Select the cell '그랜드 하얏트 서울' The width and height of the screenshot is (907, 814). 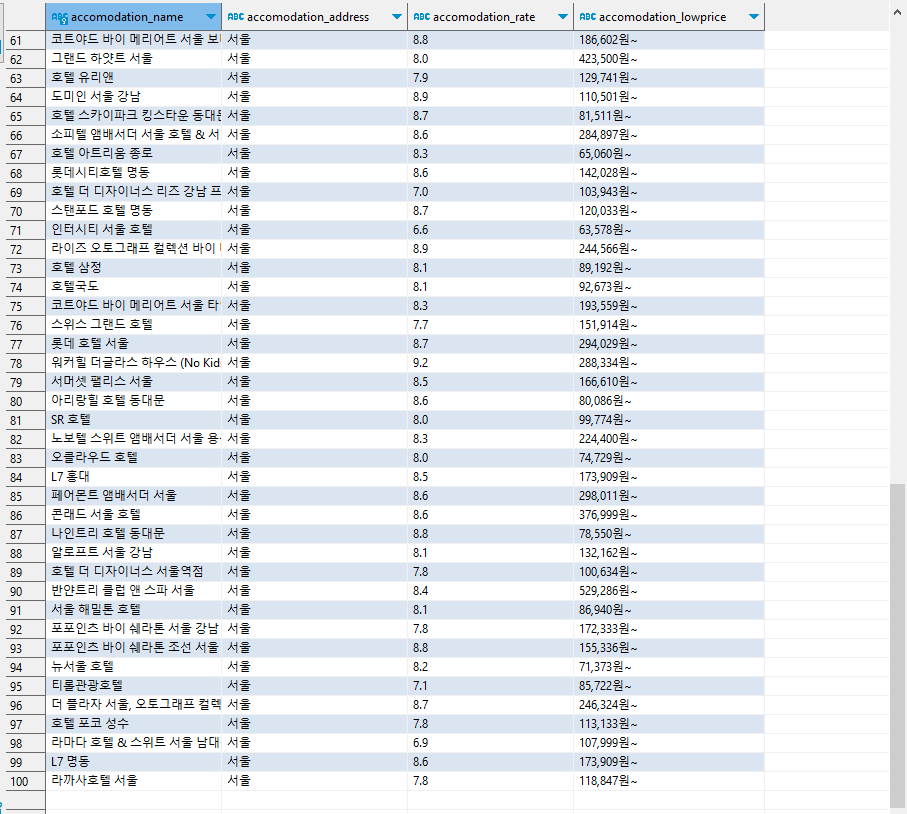[x=134, y=58]
